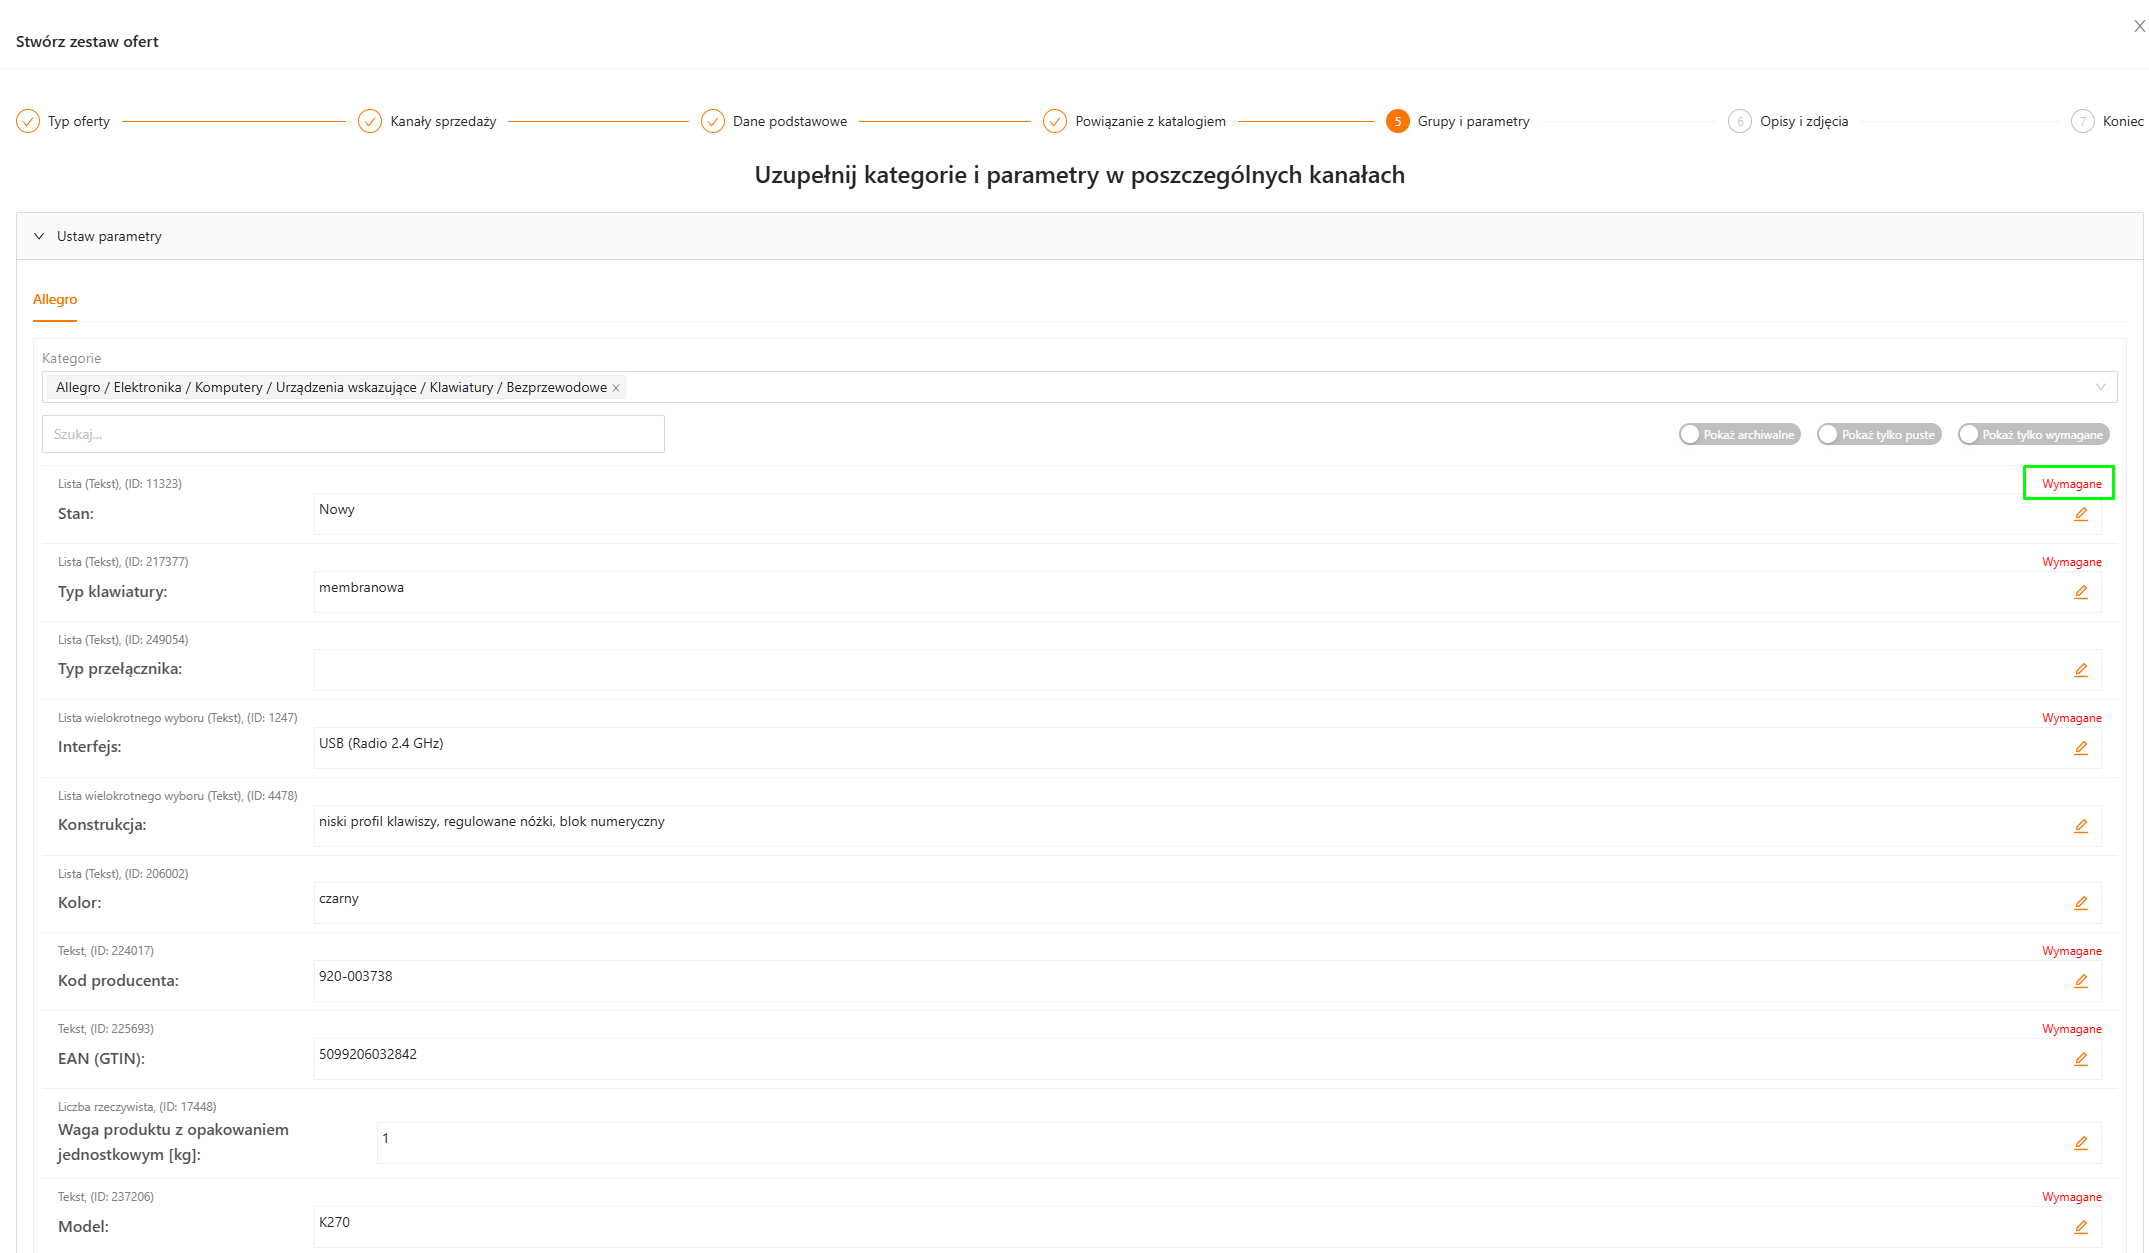This screenshot has width=2149, height=1253.
Task: Click the Szukaj search field
Action: pos(353,434)
